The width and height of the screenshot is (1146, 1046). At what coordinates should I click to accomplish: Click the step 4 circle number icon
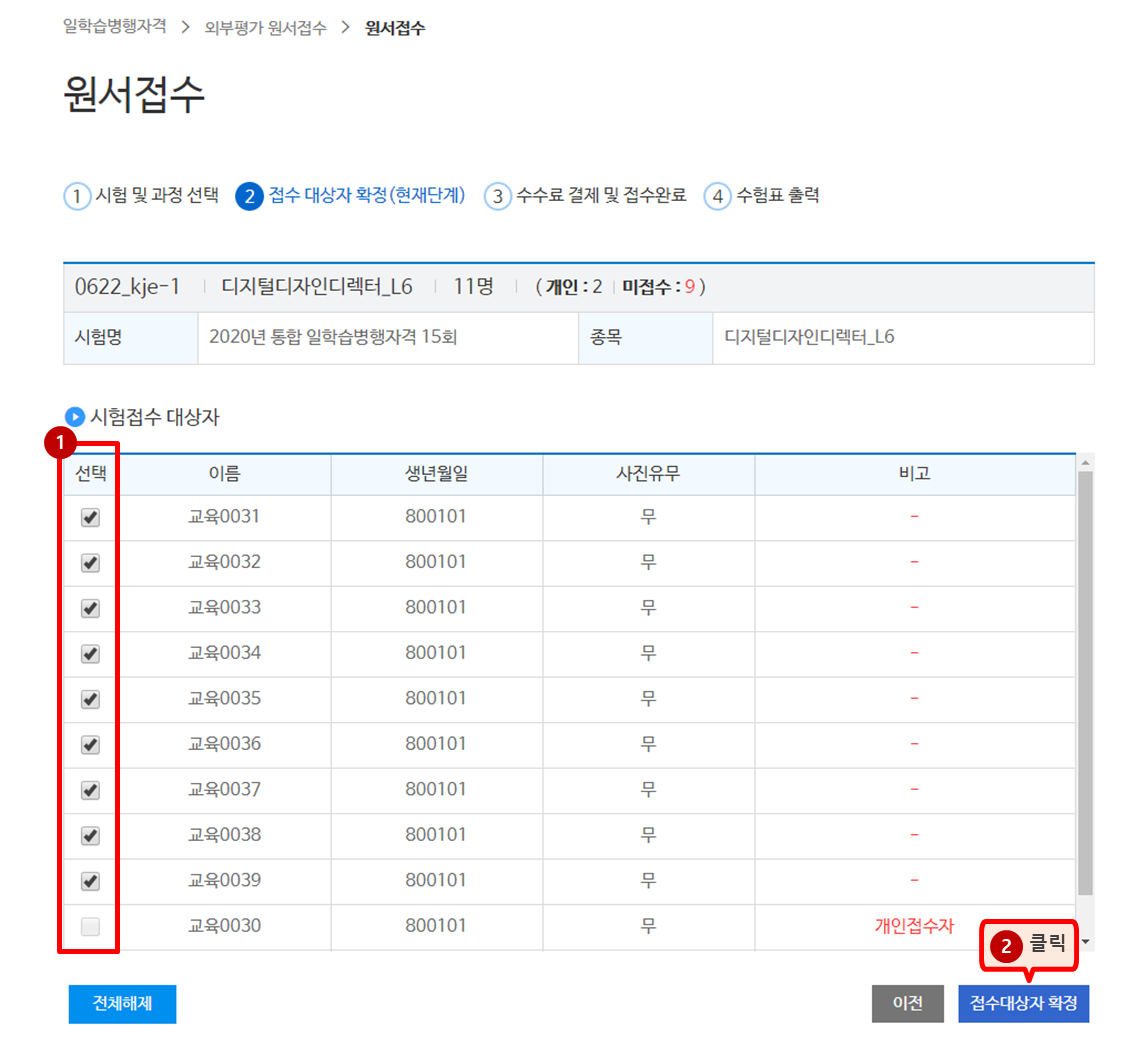click(x=717, y=196)
